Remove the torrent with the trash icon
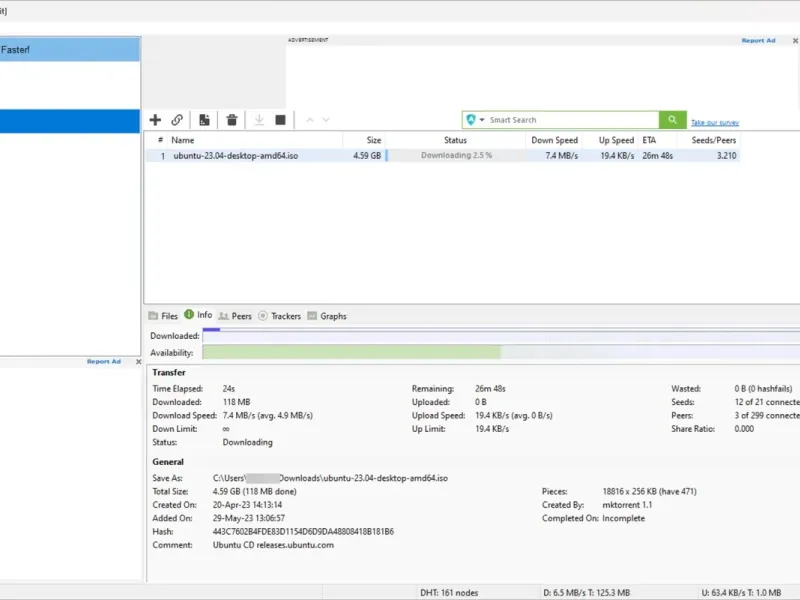Viewport: 800px width, 600px height. click(232, 120)
